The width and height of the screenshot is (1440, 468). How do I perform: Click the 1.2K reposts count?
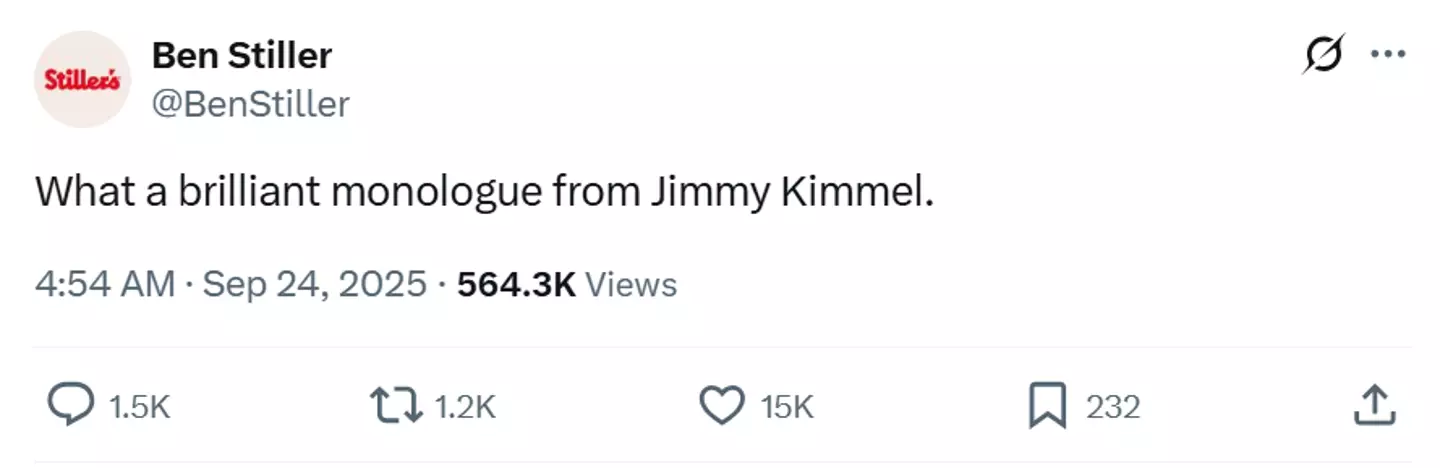pyautogui.click(x=465, y=407)
